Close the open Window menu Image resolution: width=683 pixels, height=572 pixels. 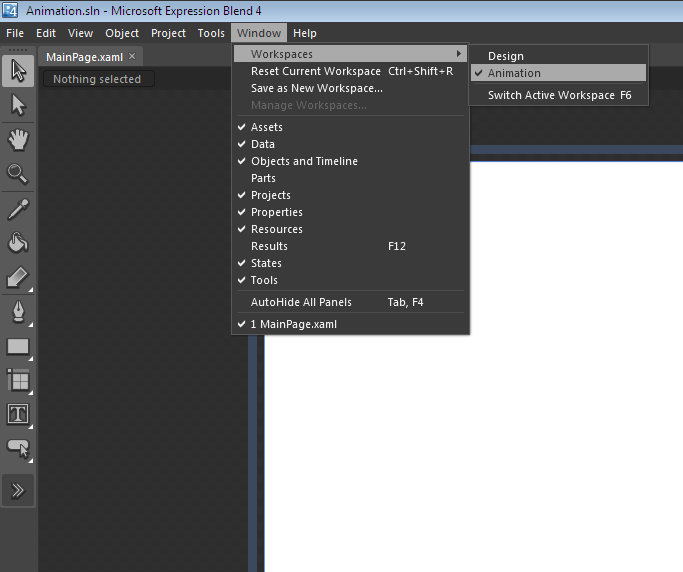click(259, 33)
